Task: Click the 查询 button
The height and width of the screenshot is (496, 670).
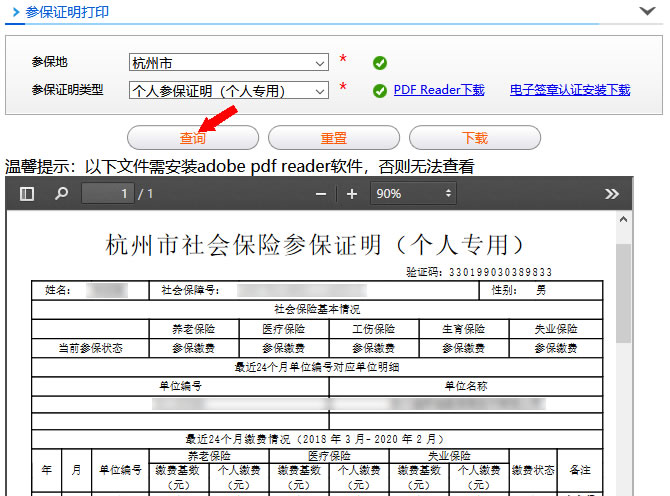Action: [193, 138]
